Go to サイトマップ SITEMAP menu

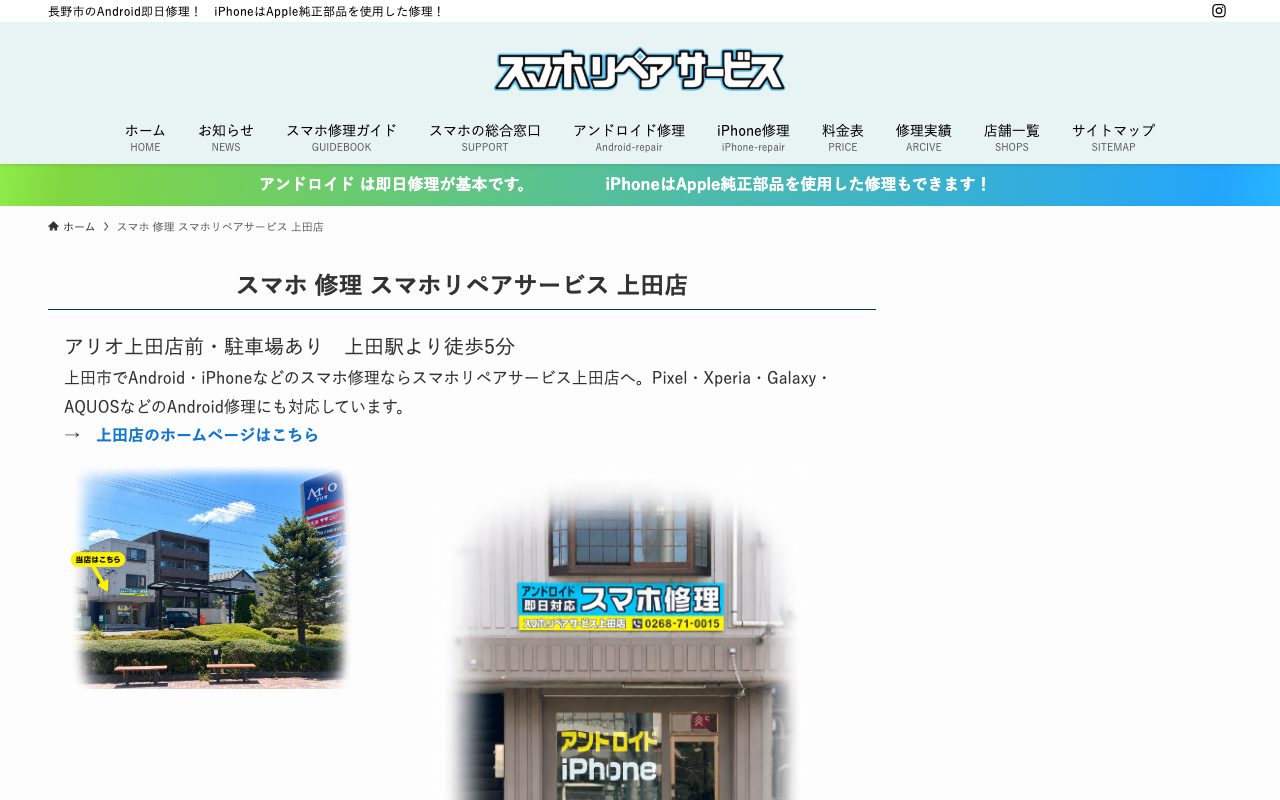pos(1114,137)
